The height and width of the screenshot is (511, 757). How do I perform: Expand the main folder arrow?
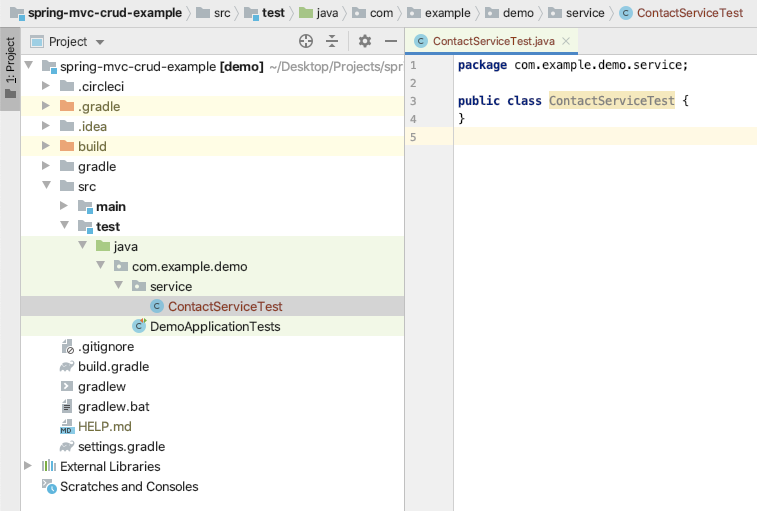pos(64,206)
